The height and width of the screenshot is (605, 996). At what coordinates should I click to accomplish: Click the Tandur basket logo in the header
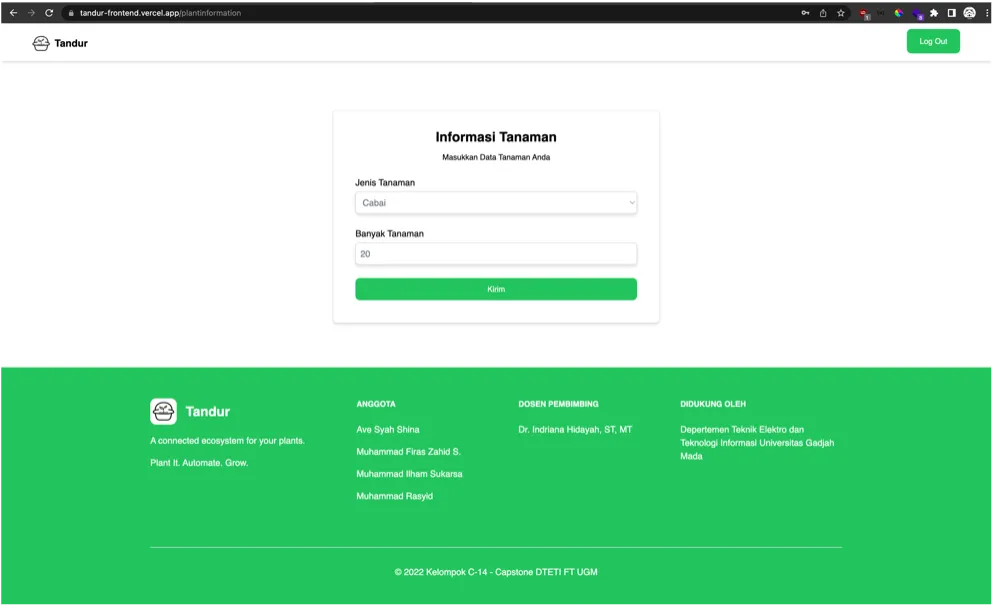point(40,43)
